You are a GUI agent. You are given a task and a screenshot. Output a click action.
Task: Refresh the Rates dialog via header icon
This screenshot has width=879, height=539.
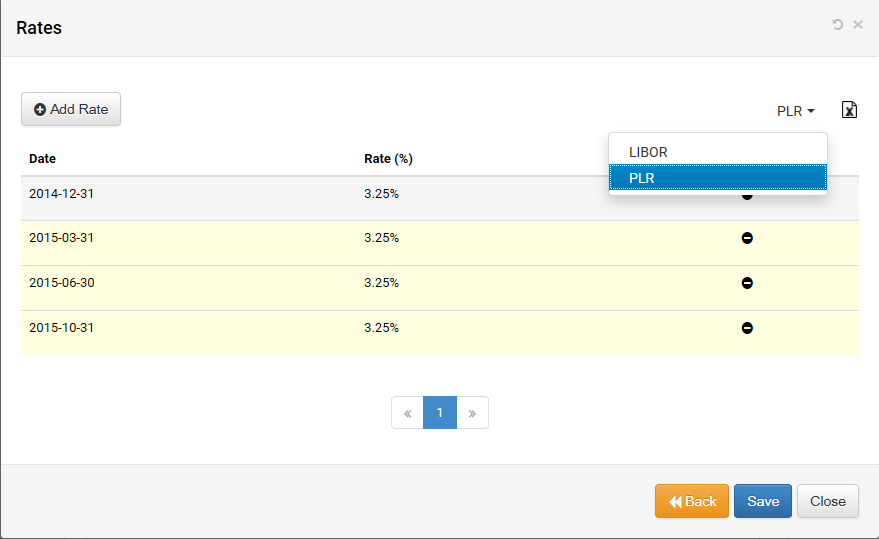(838, 24)
